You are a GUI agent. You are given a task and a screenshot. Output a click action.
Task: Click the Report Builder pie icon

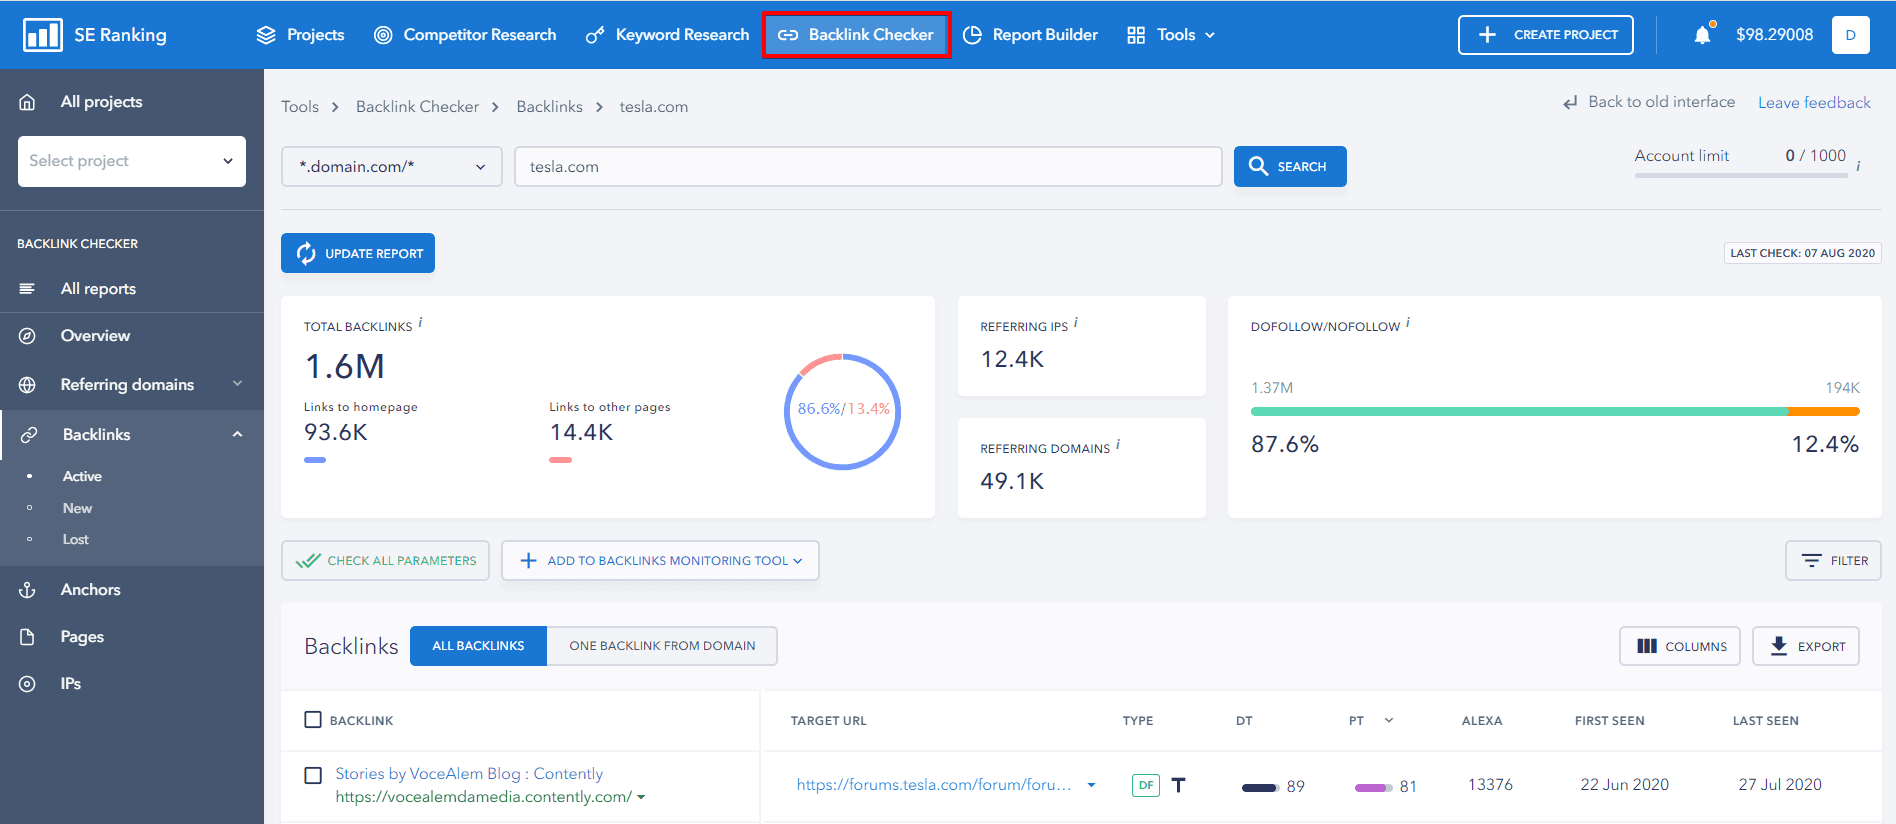972,35
